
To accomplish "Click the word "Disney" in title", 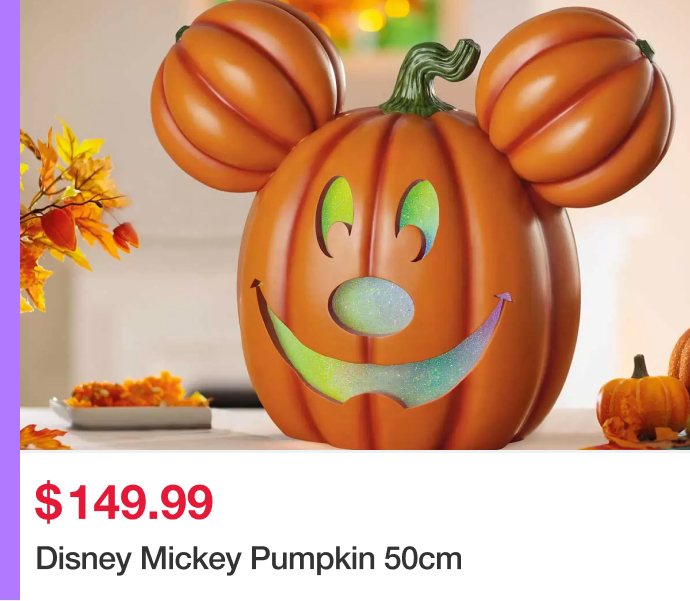I will point(83,559).
